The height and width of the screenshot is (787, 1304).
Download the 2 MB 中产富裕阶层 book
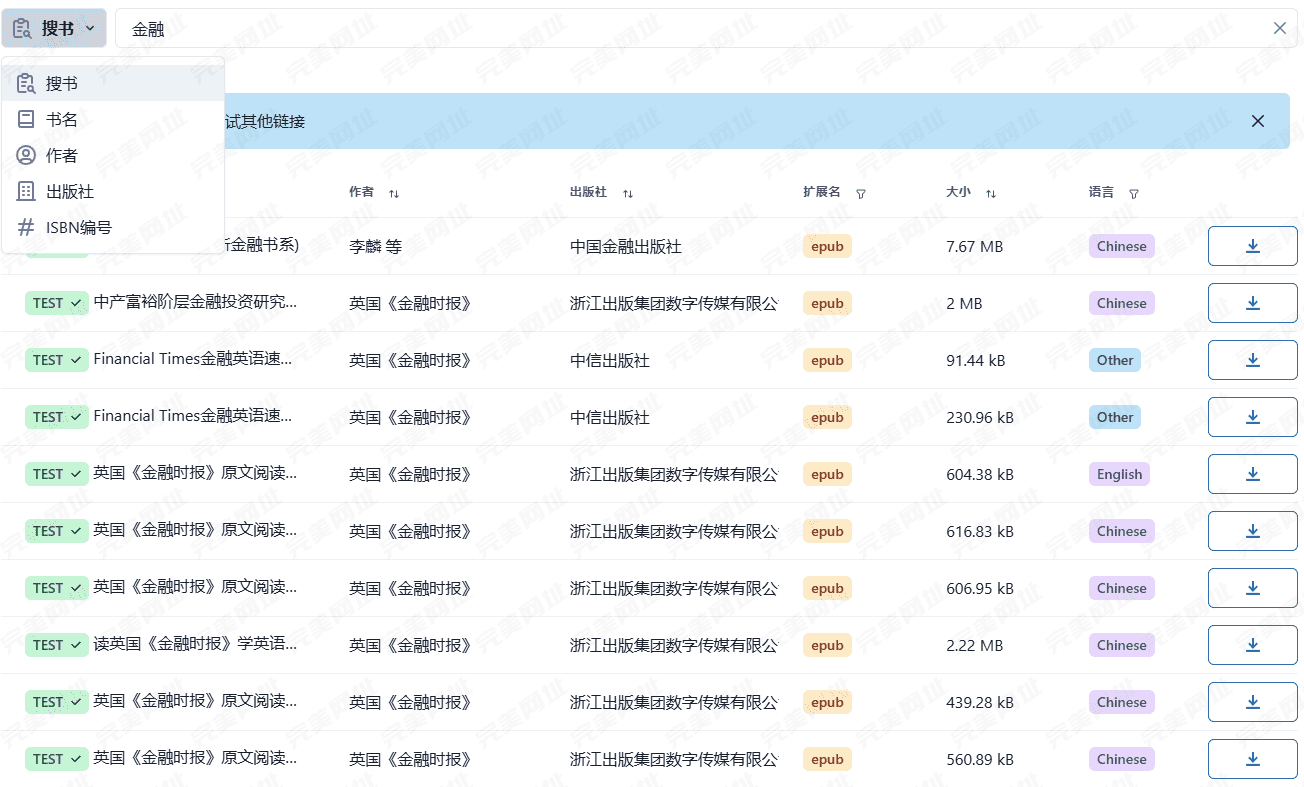tap(1253, 303)
